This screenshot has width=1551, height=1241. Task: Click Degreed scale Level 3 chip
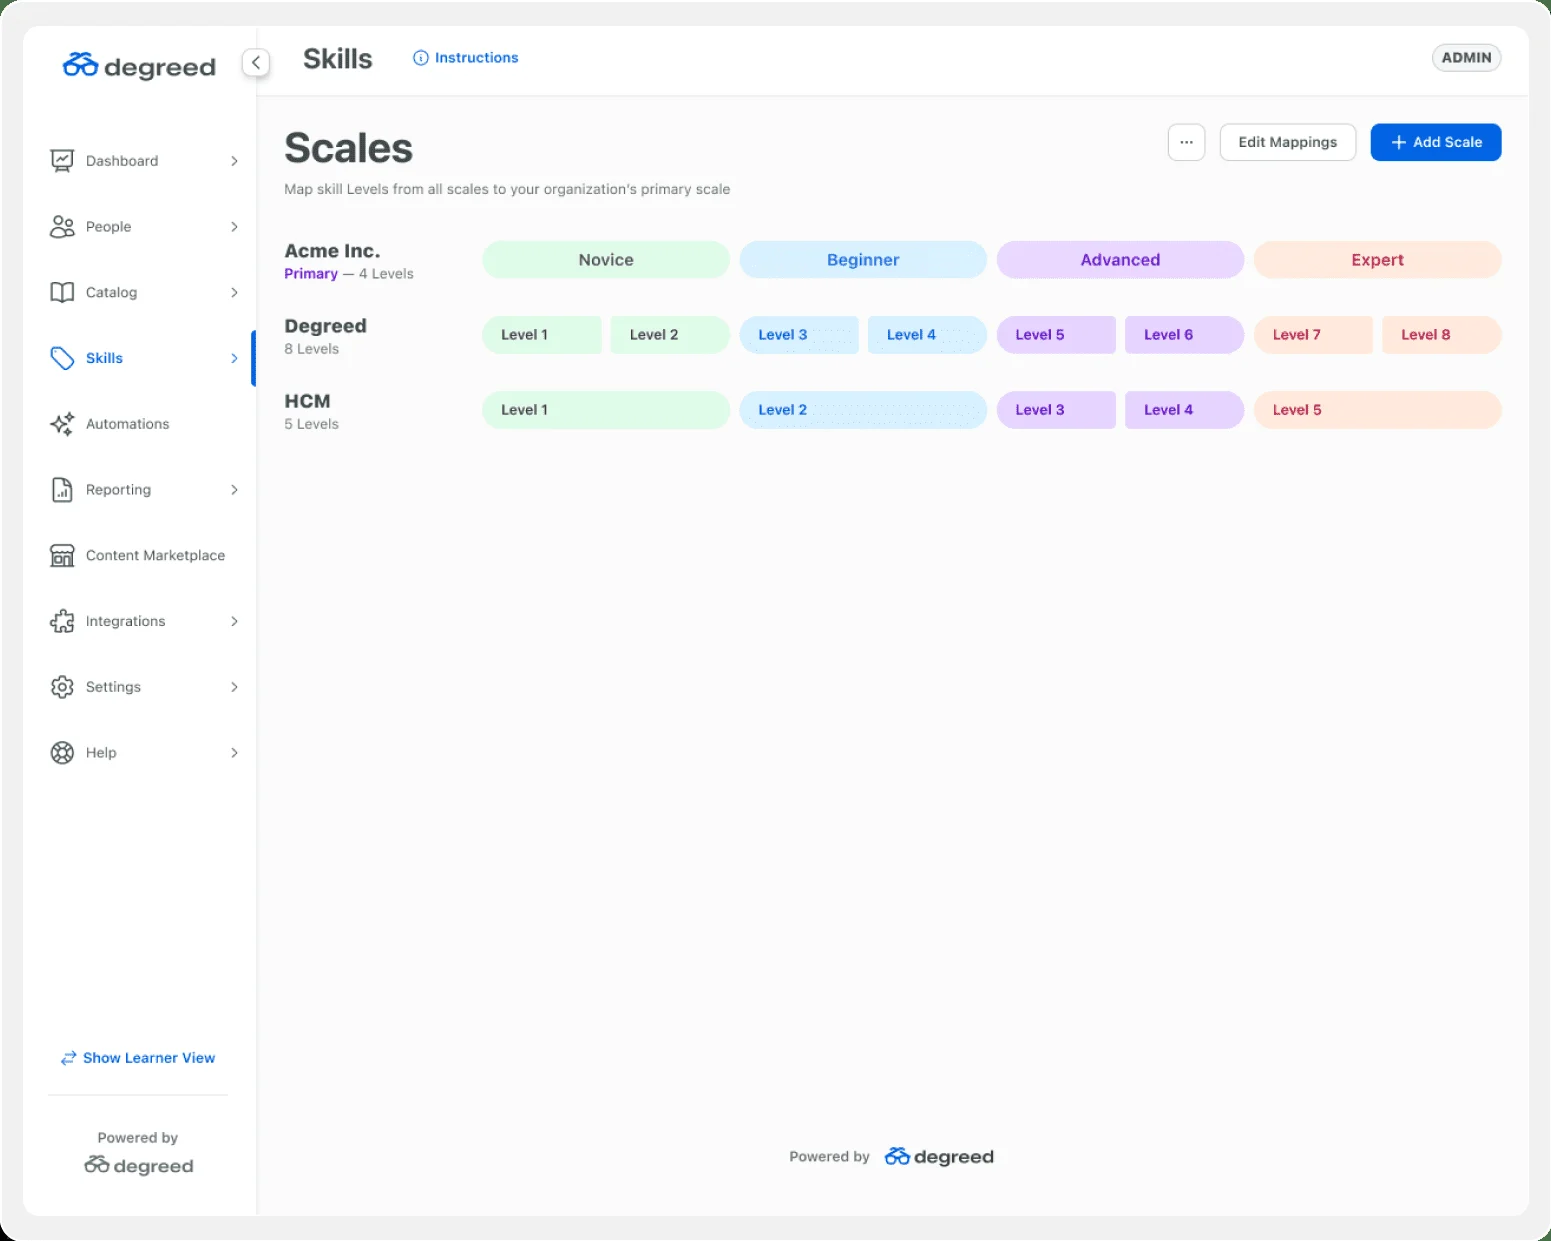click(799, 335)
